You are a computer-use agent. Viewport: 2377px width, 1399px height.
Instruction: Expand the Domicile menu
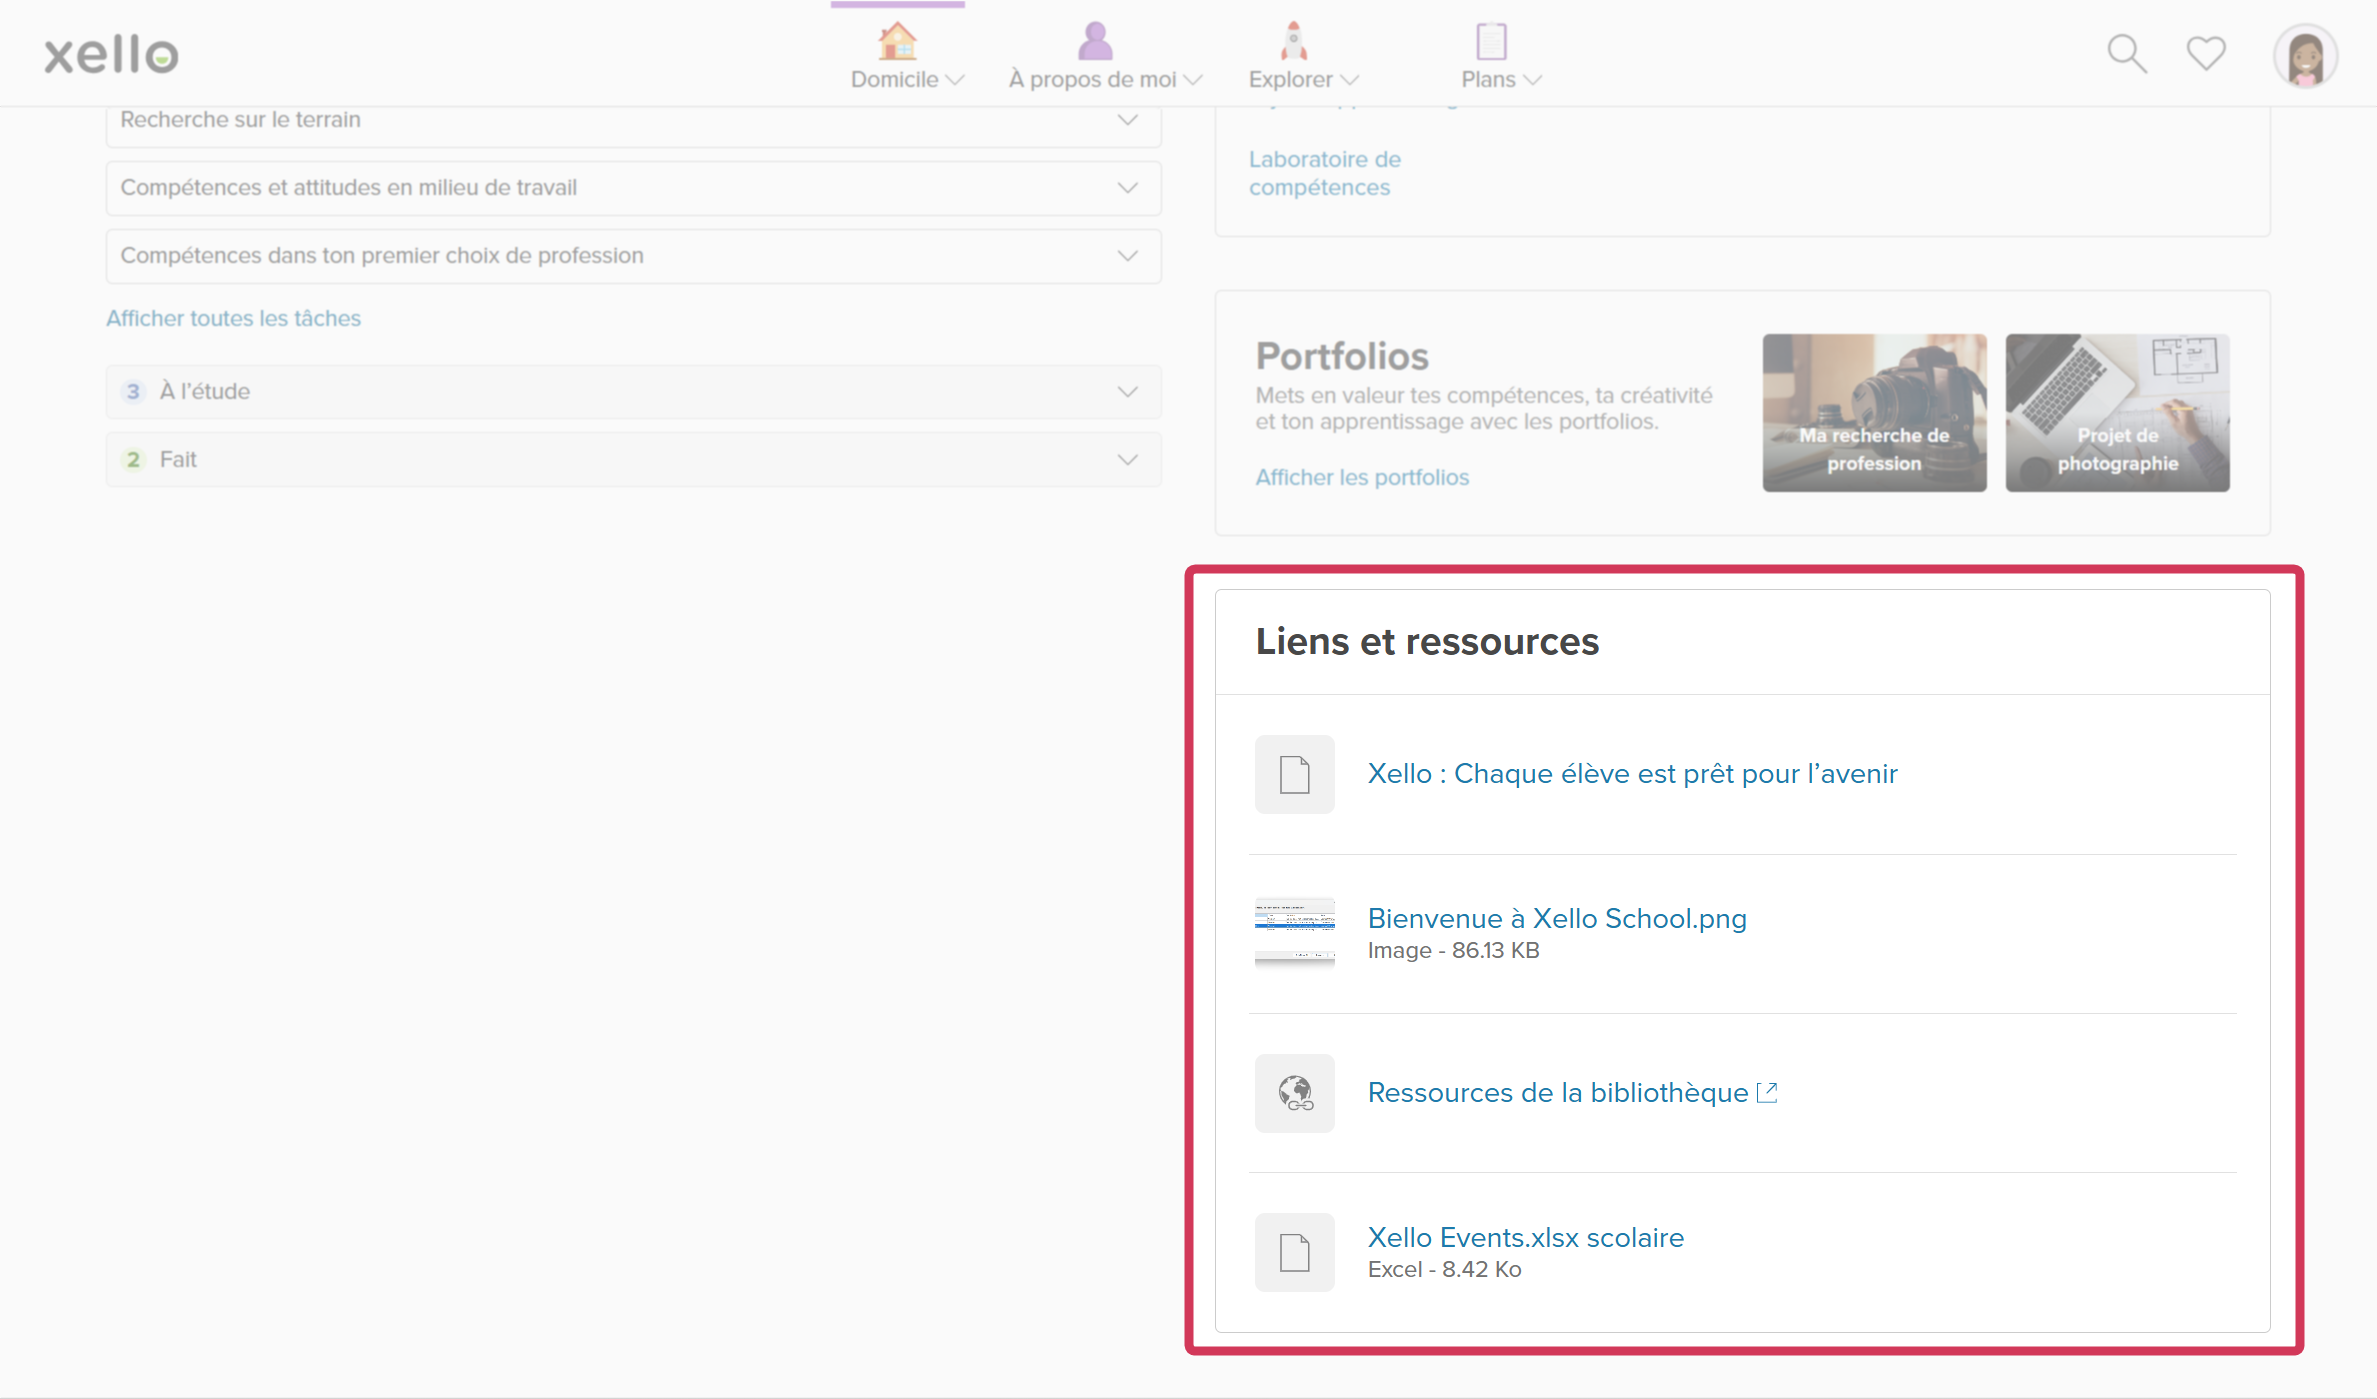pos(907,79)
